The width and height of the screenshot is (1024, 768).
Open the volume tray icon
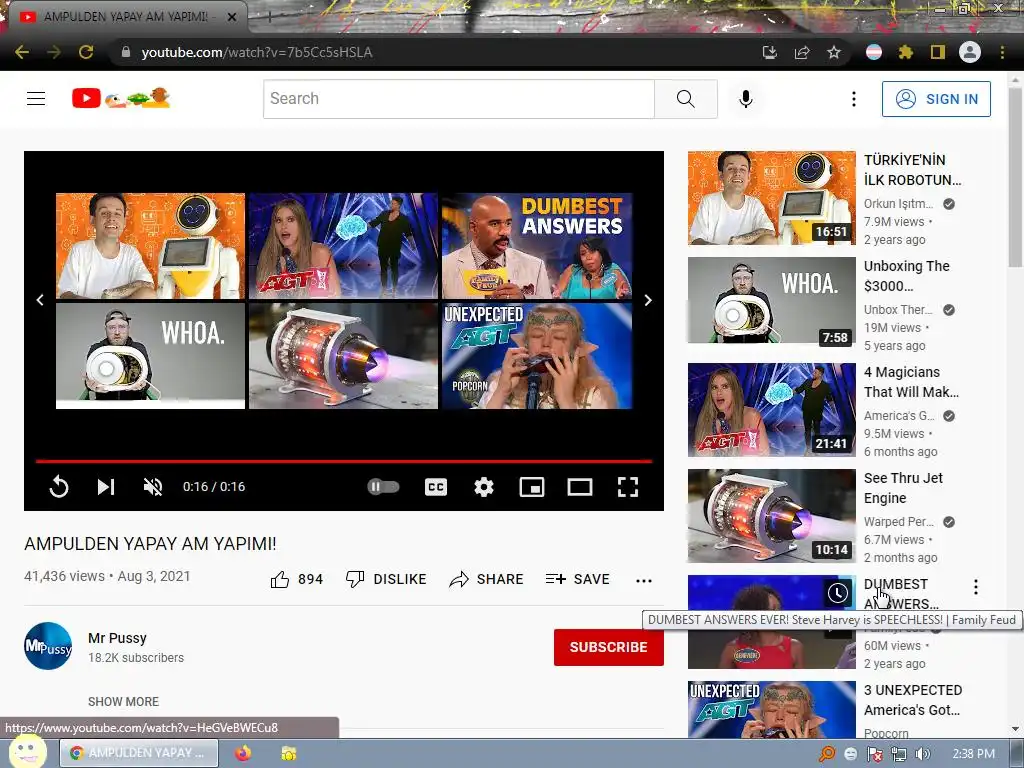point(923,754)
